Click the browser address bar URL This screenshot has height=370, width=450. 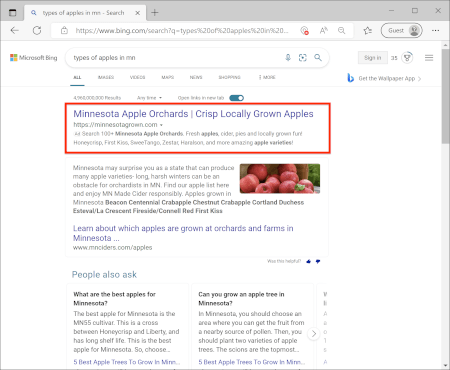(x=182, y=31)
